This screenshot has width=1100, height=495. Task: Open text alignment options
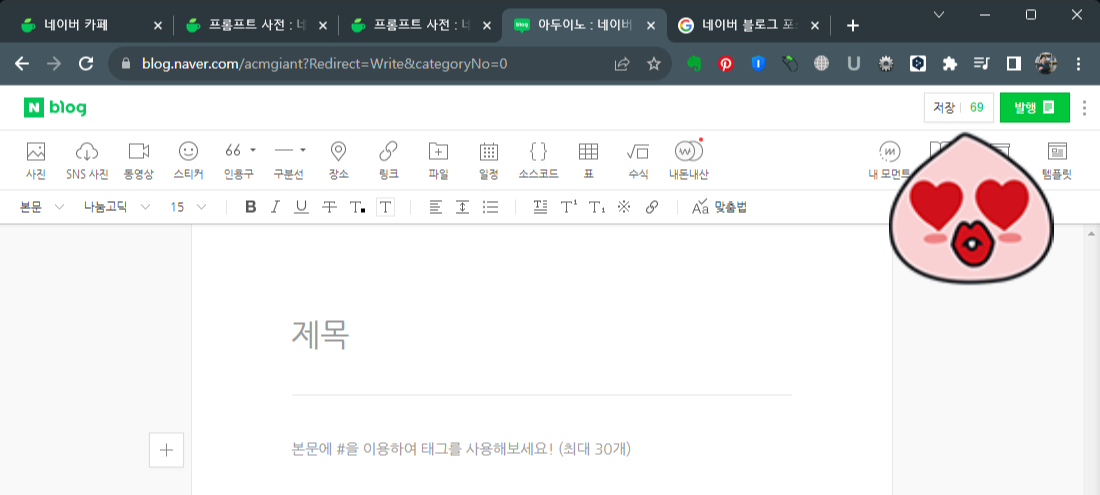click(436, 207)
